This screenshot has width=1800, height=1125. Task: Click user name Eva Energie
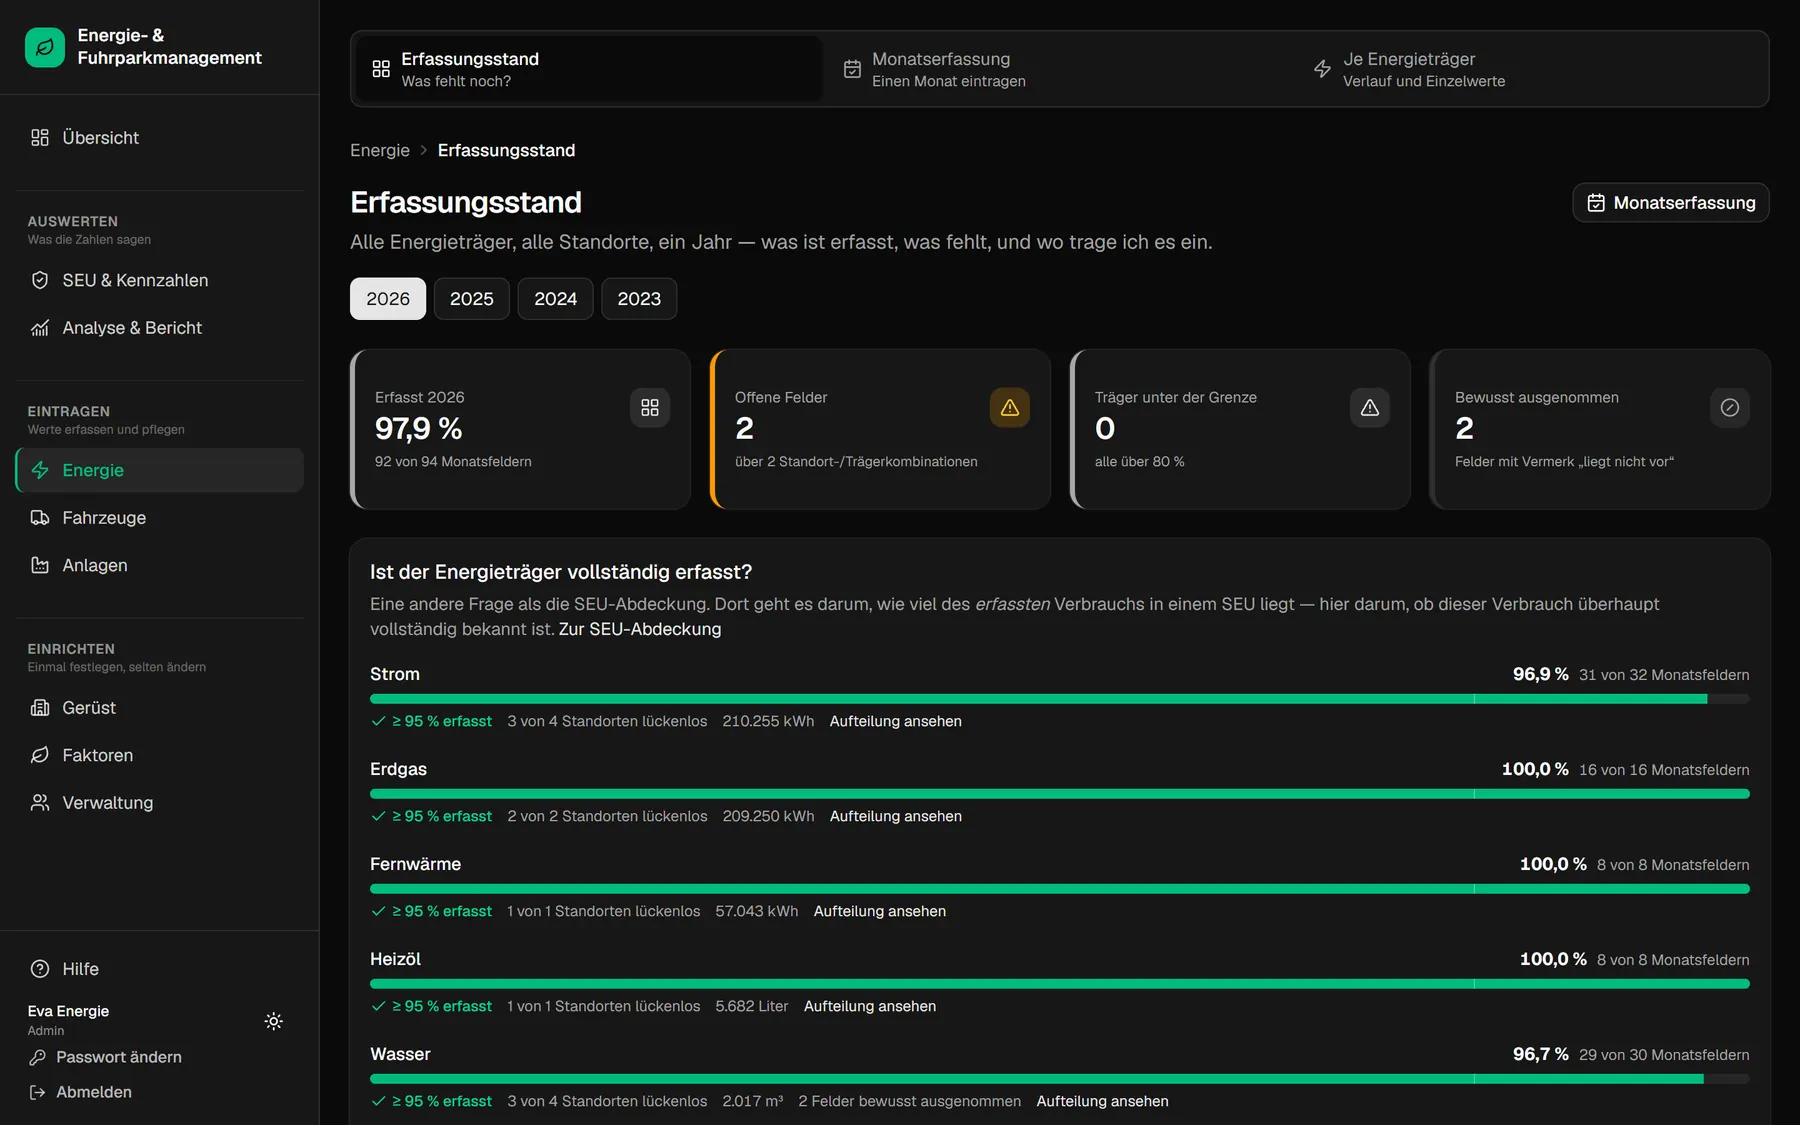[x=69, y=1011]
